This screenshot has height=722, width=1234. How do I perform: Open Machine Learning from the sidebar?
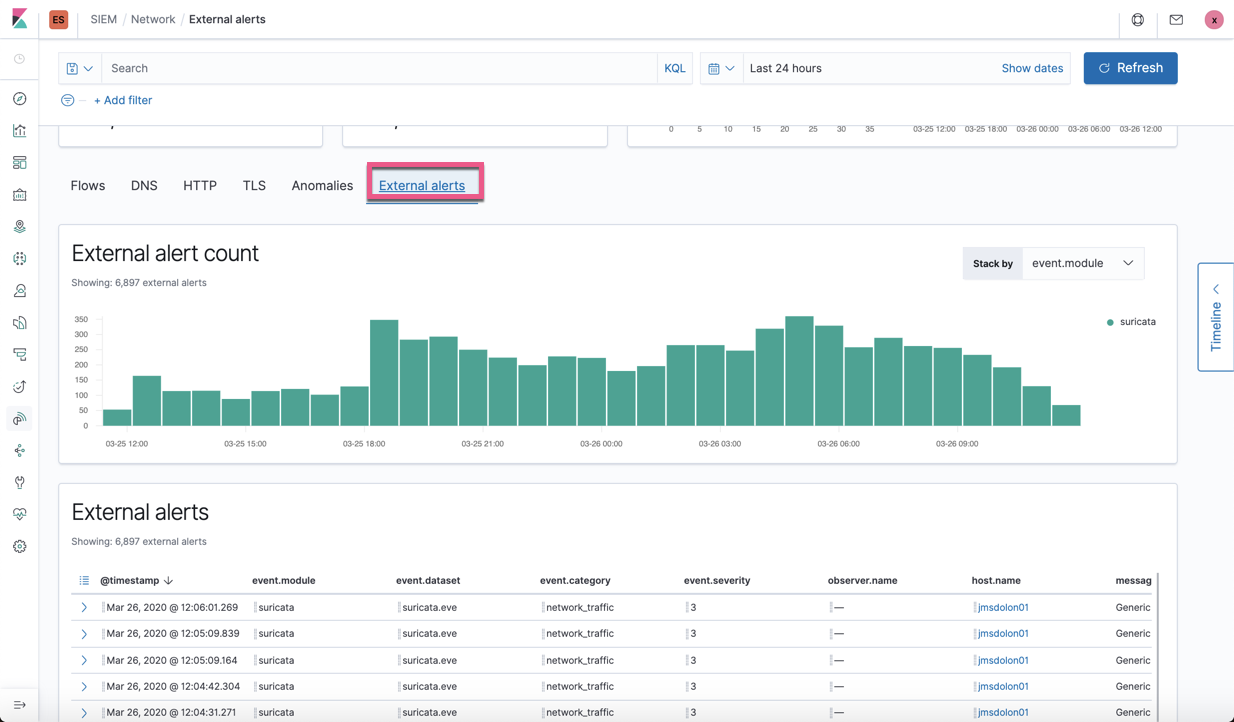click(x=19, y=259)
